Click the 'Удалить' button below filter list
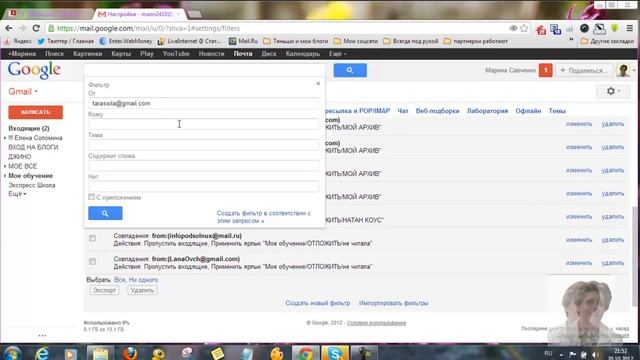 click(x=142, y=290)
